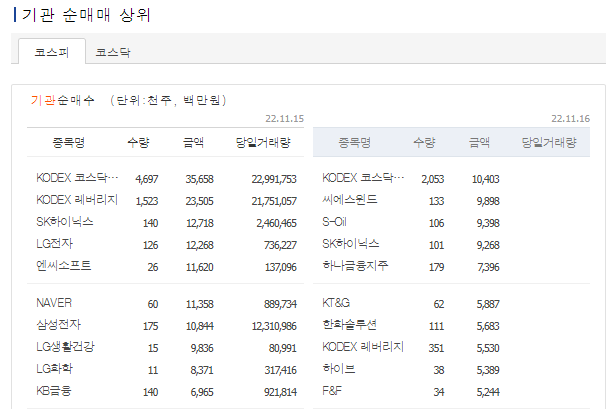This screenshot has width=612, height=409.
Task: Click 금액 header in 22.11.16 table
Action: (x=479, y=142)
